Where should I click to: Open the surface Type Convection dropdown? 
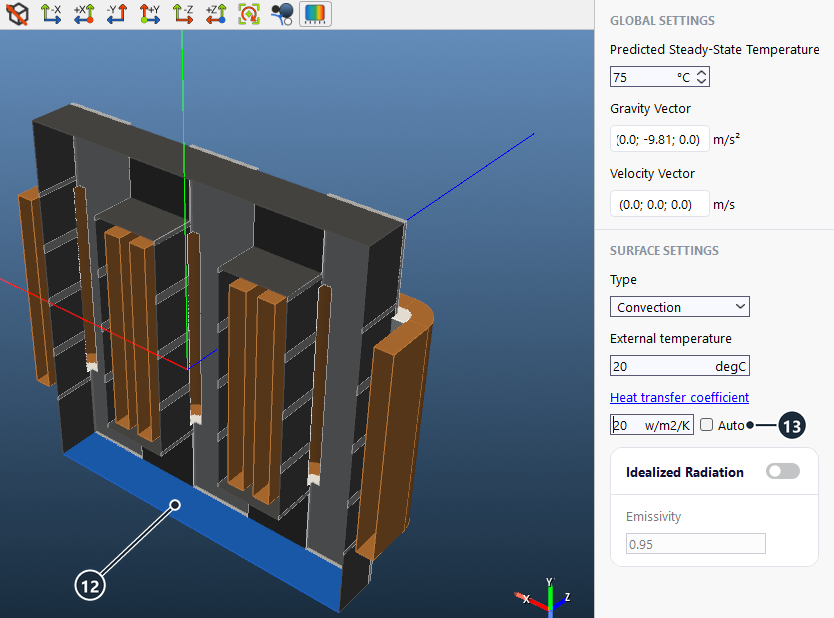click(x=680, y=307)
